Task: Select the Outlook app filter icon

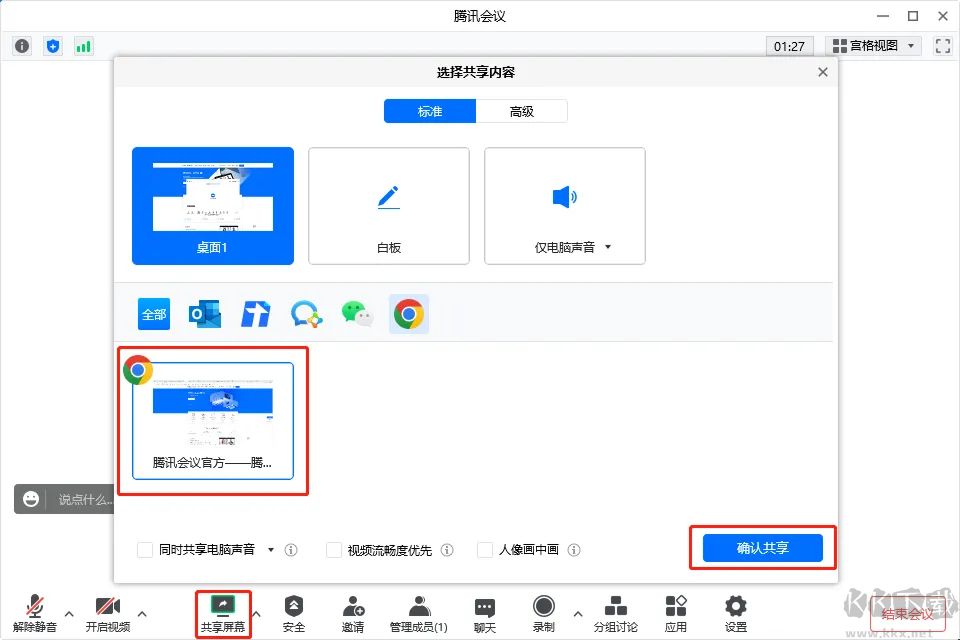Action: click(x=204, y=313)
